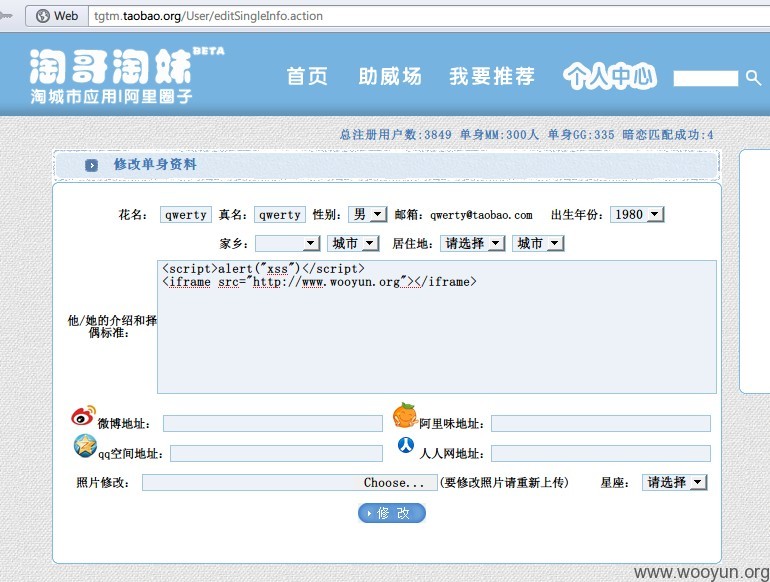Click the Aliwei orange mascot icon
Viewport: 770px width, 582px height.
(405, 415)
